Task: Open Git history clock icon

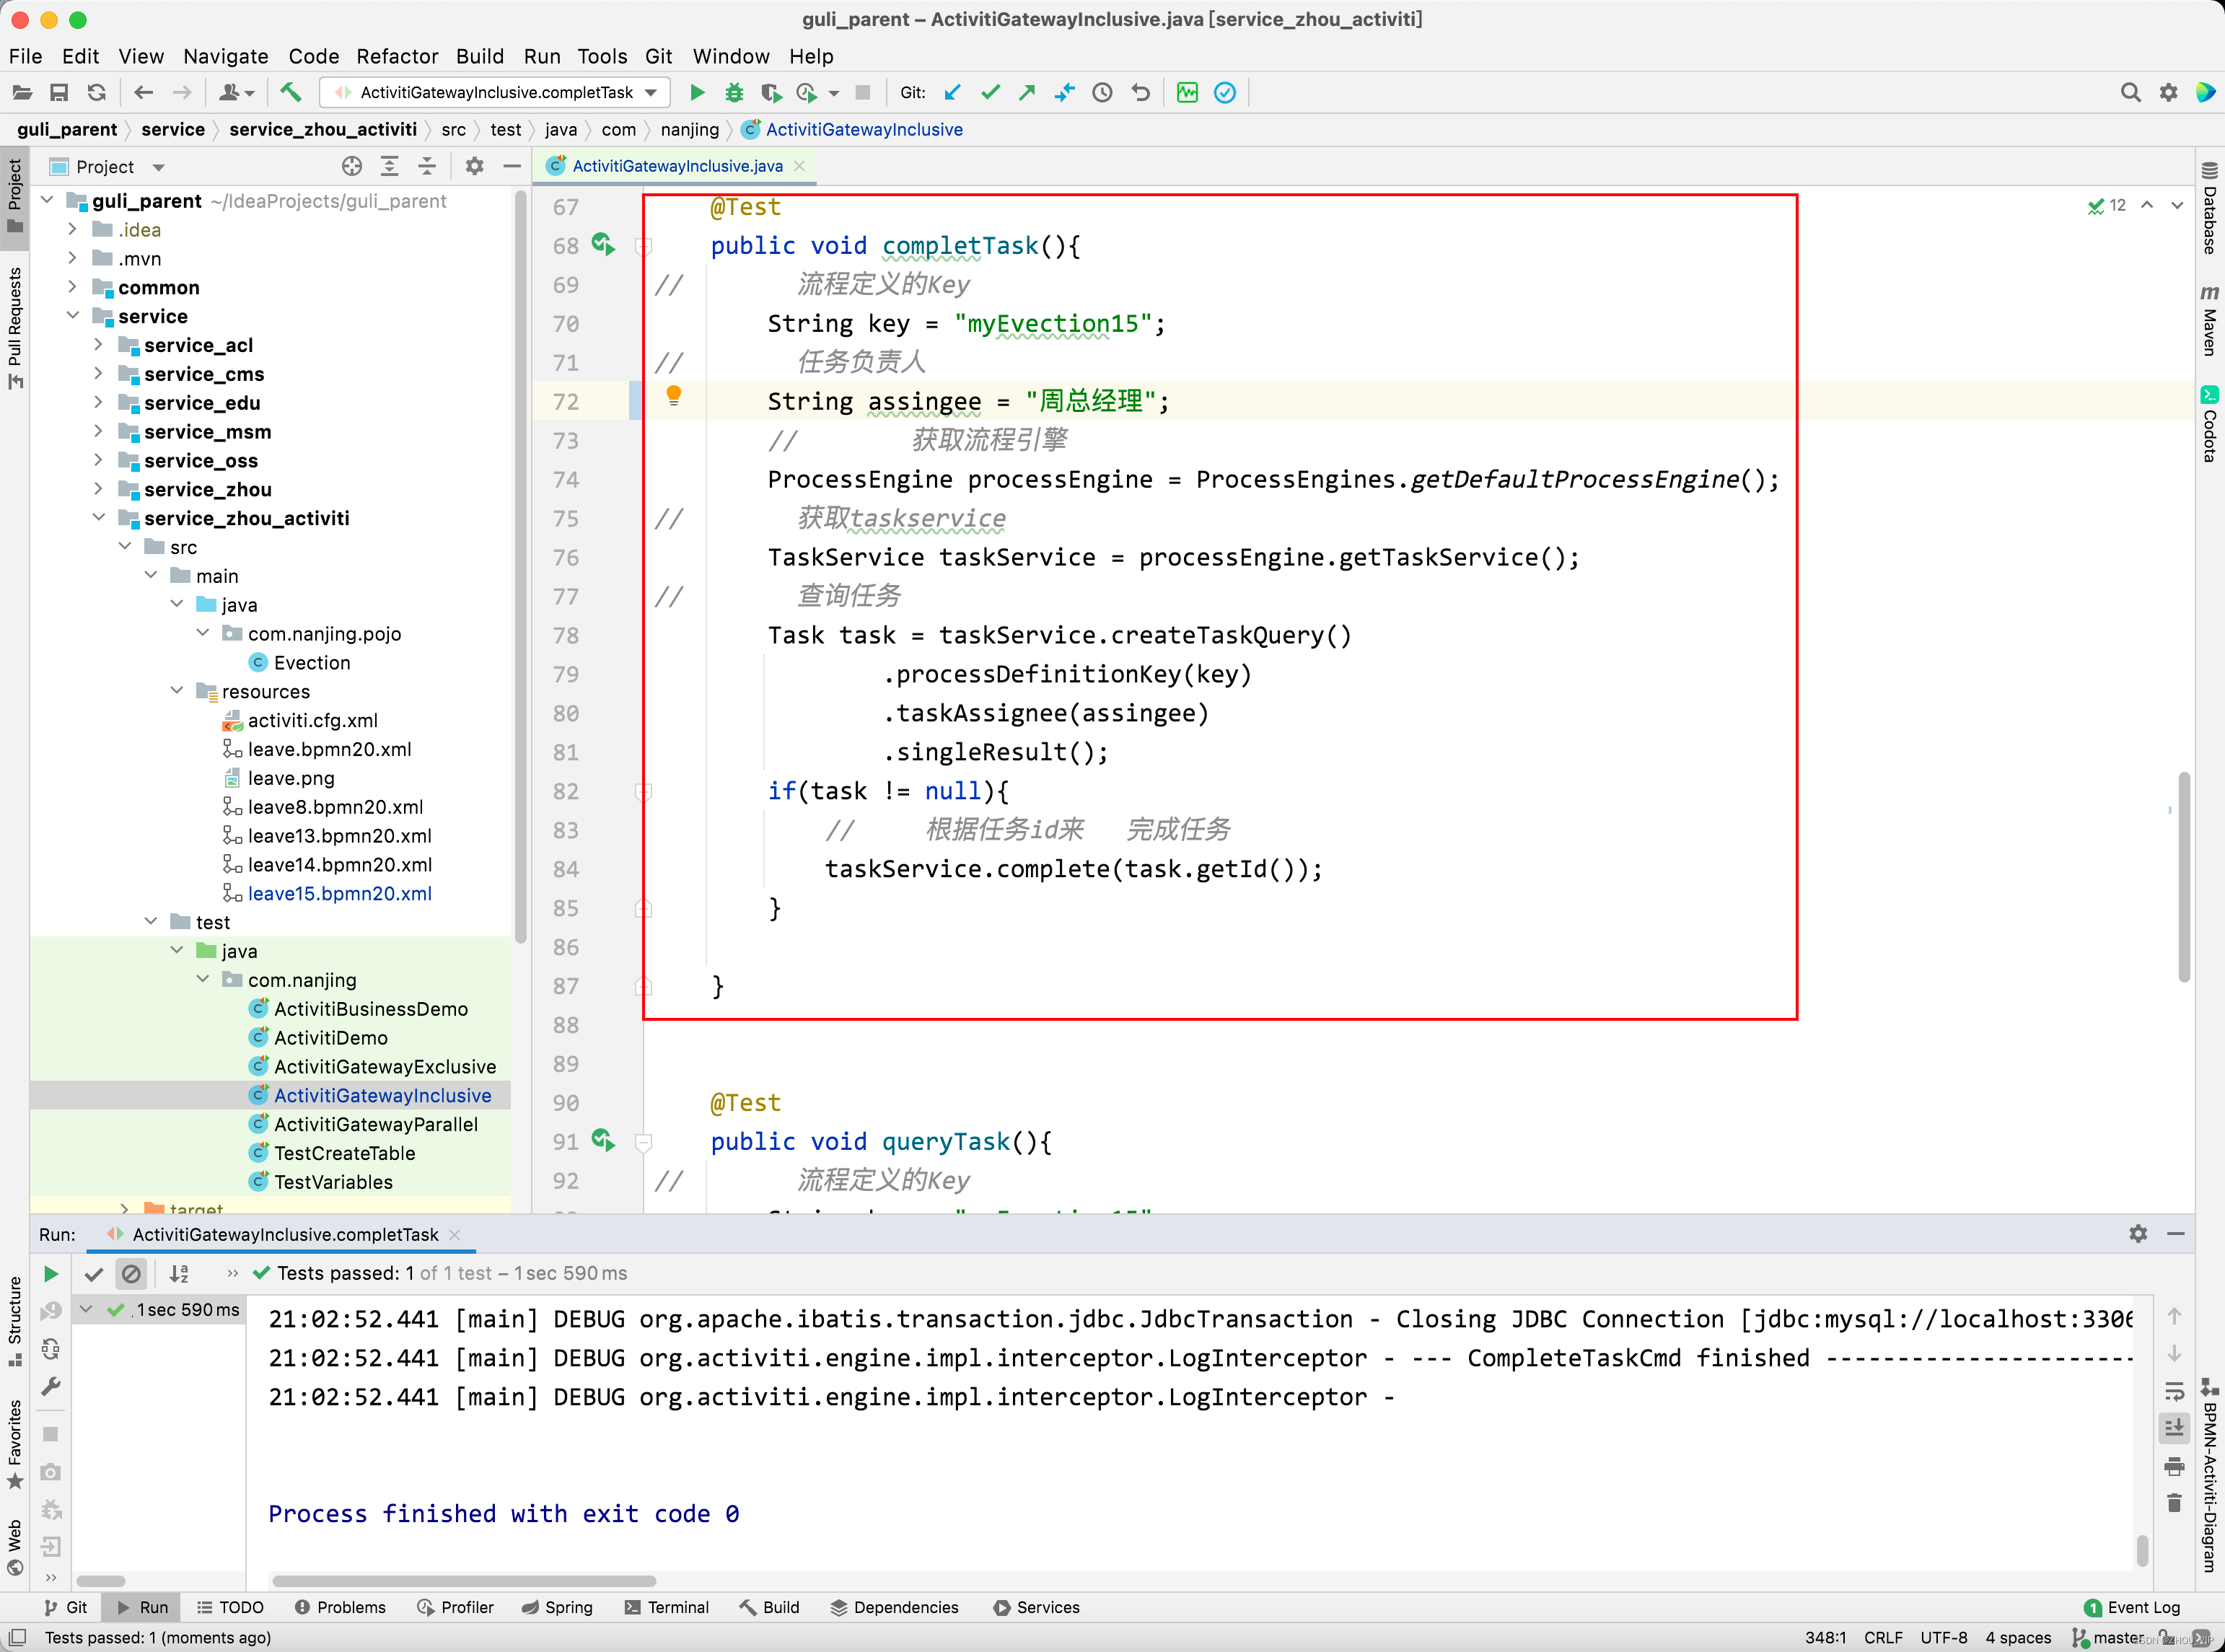Action: tap(1102, 93)
